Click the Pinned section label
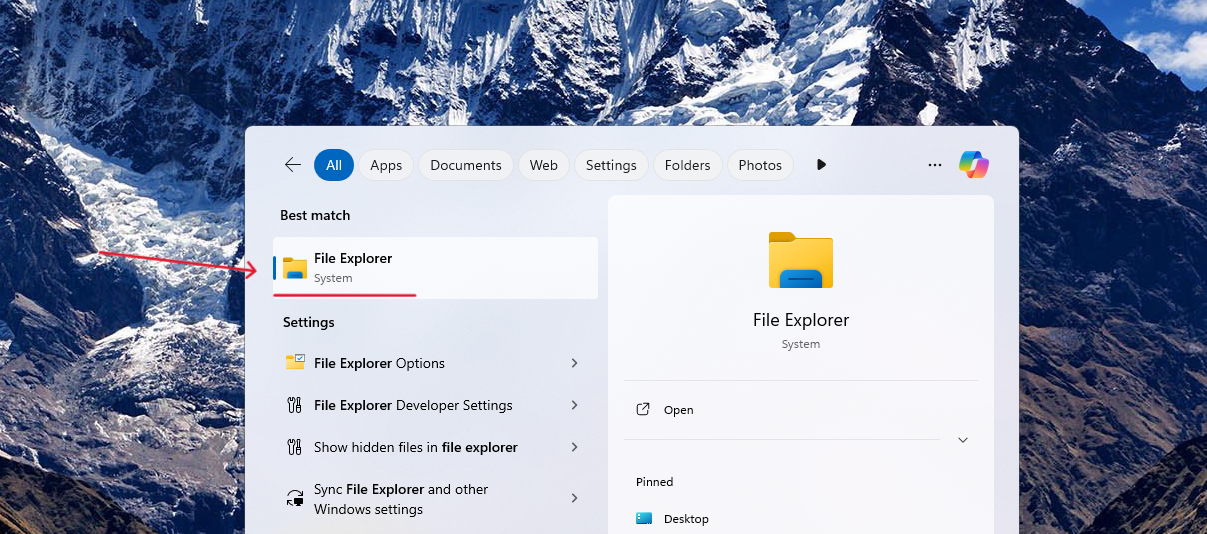This screenshot has width=1207, height=534. (655, 482)
